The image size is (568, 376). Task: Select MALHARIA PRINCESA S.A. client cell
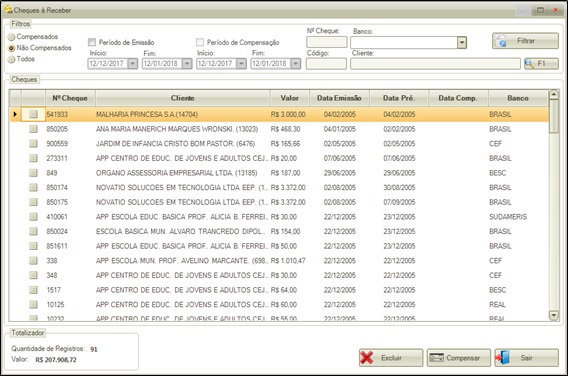[183, 114]
